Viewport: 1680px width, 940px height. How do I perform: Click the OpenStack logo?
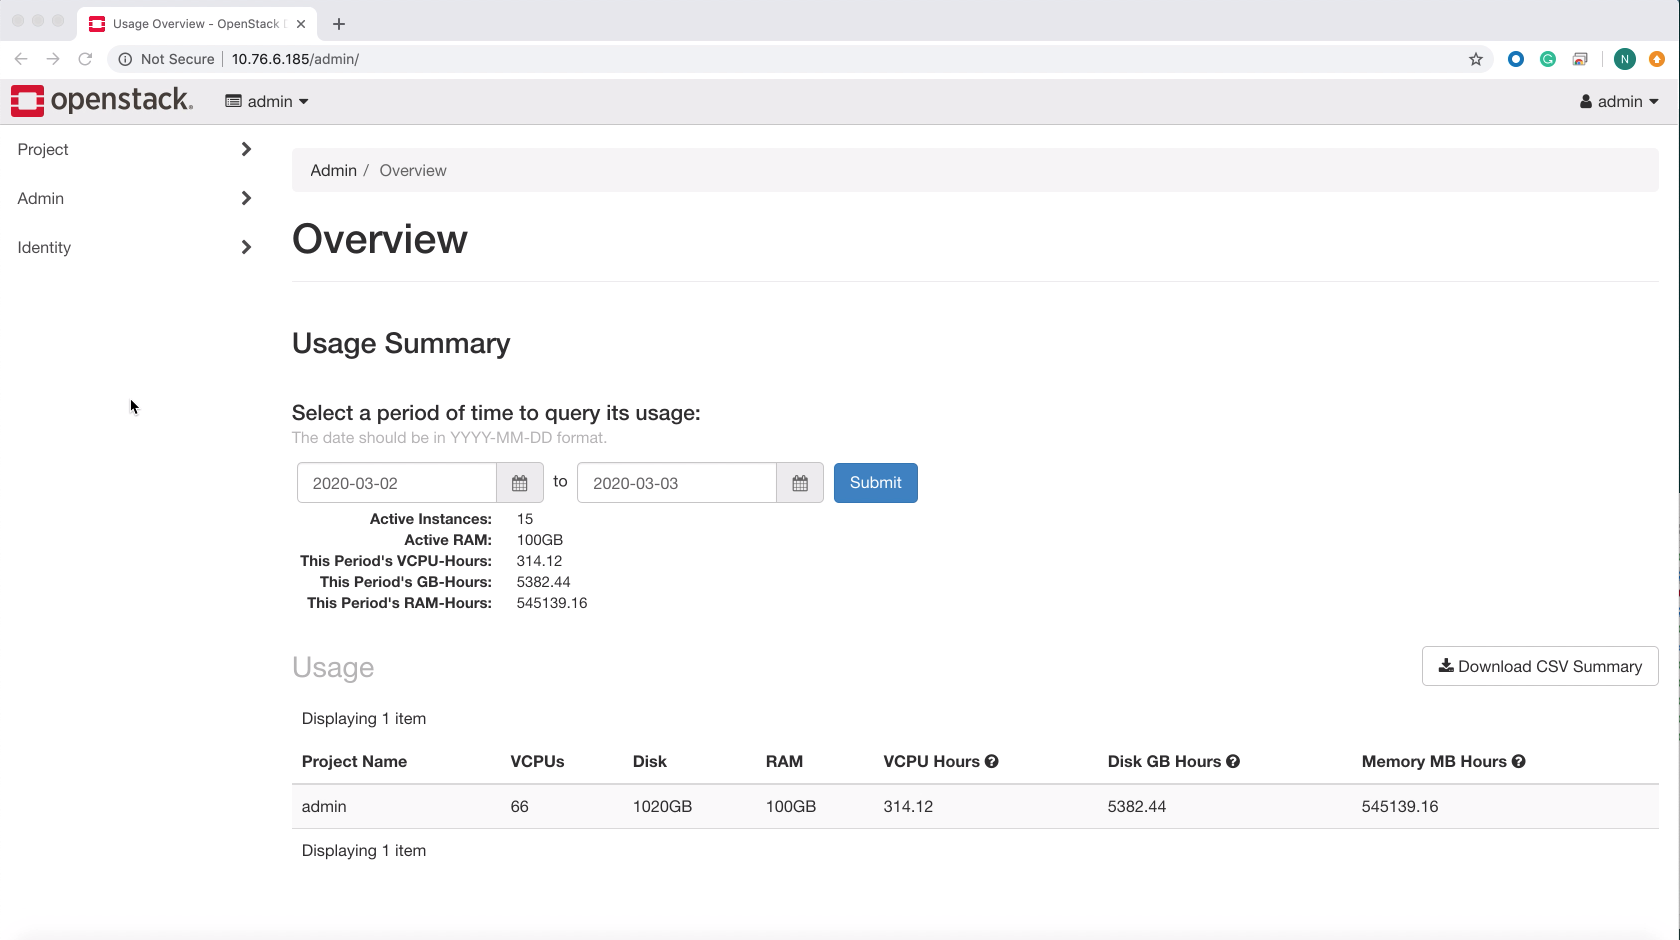(x=101, y=101)
